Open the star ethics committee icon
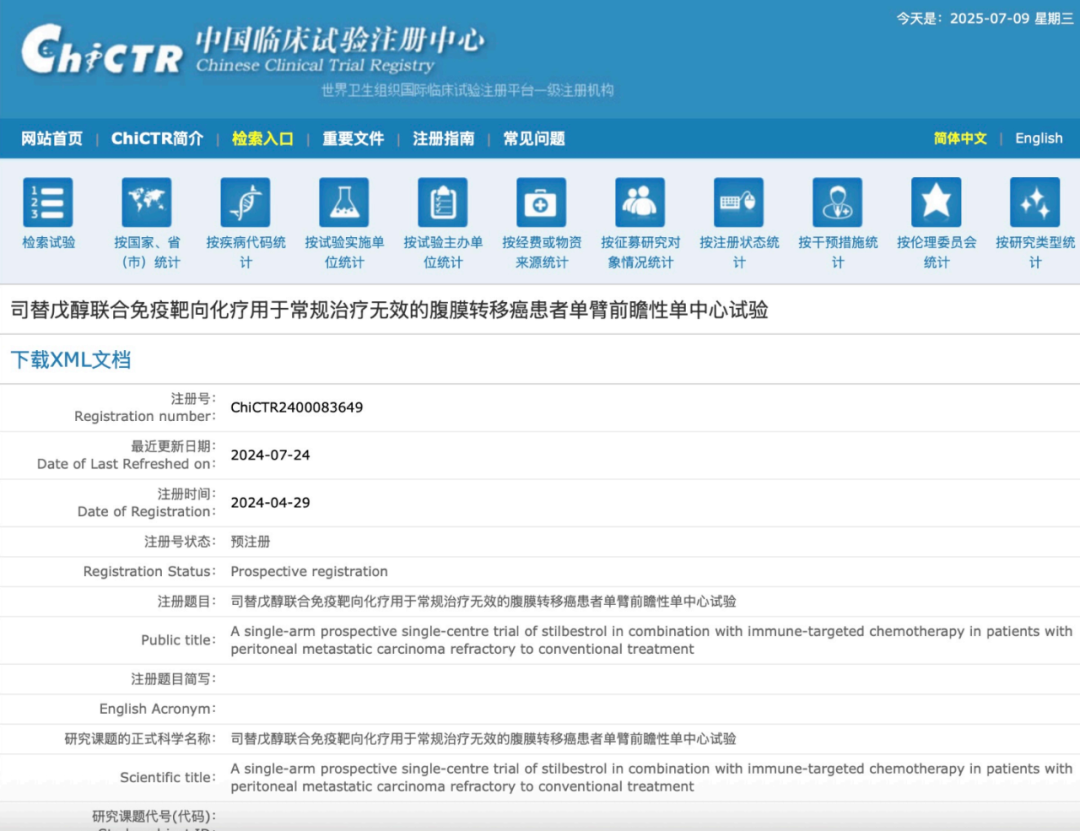 tap(936, 202)
